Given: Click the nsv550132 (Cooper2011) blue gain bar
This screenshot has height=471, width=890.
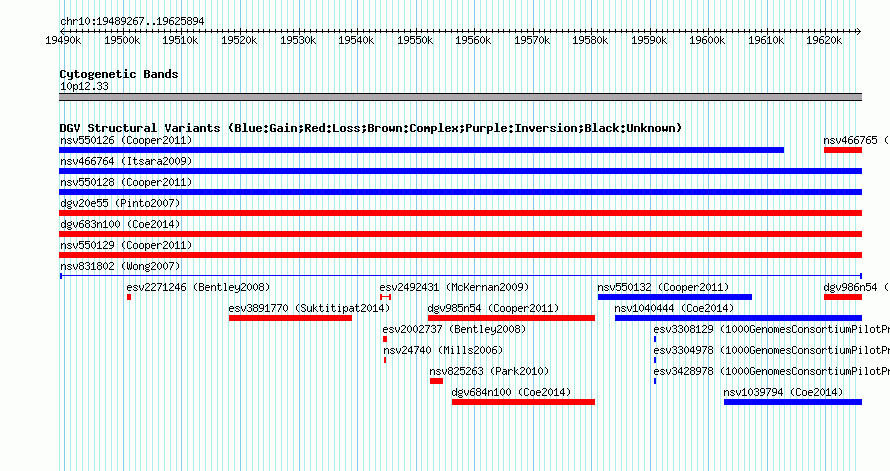Looking at the screenshot, I should 675,297.
